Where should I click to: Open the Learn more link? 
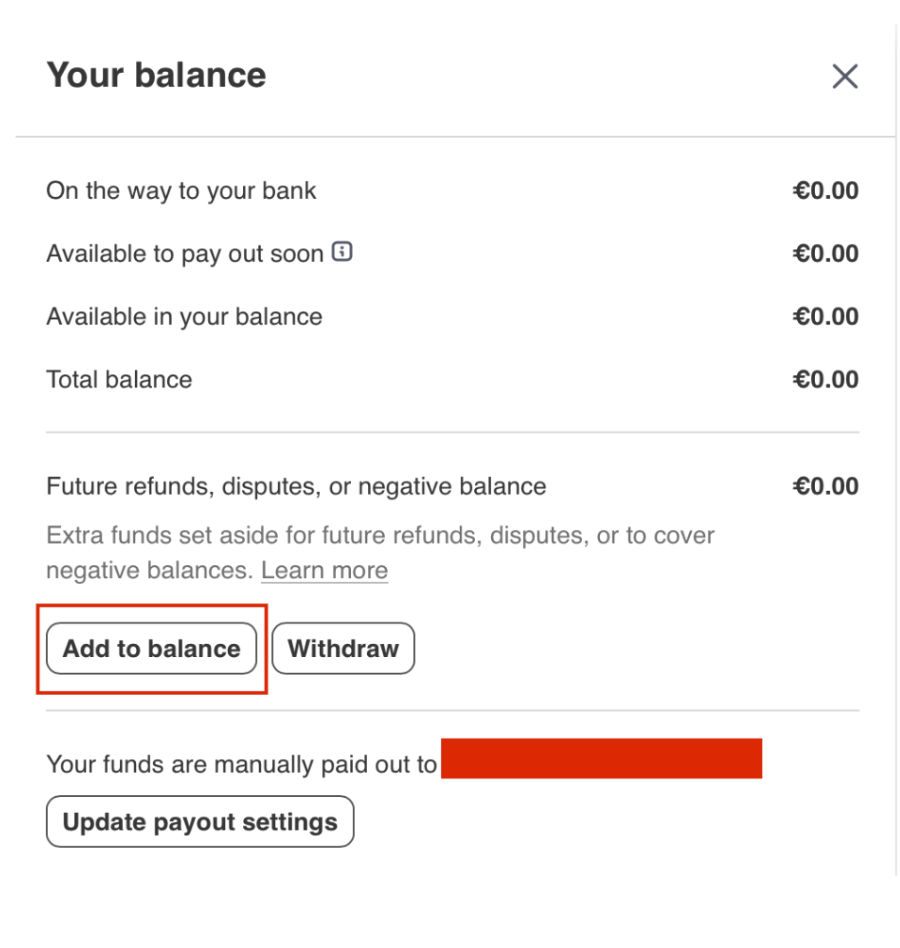[x=324, y=571]
